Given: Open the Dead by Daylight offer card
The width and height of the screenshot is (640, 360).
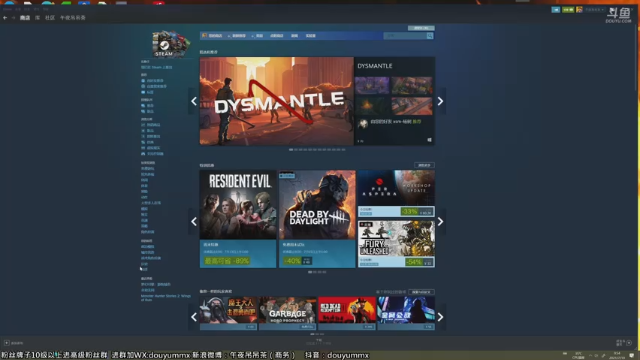Looking at the screenshot, I should [x=317, y=219].
